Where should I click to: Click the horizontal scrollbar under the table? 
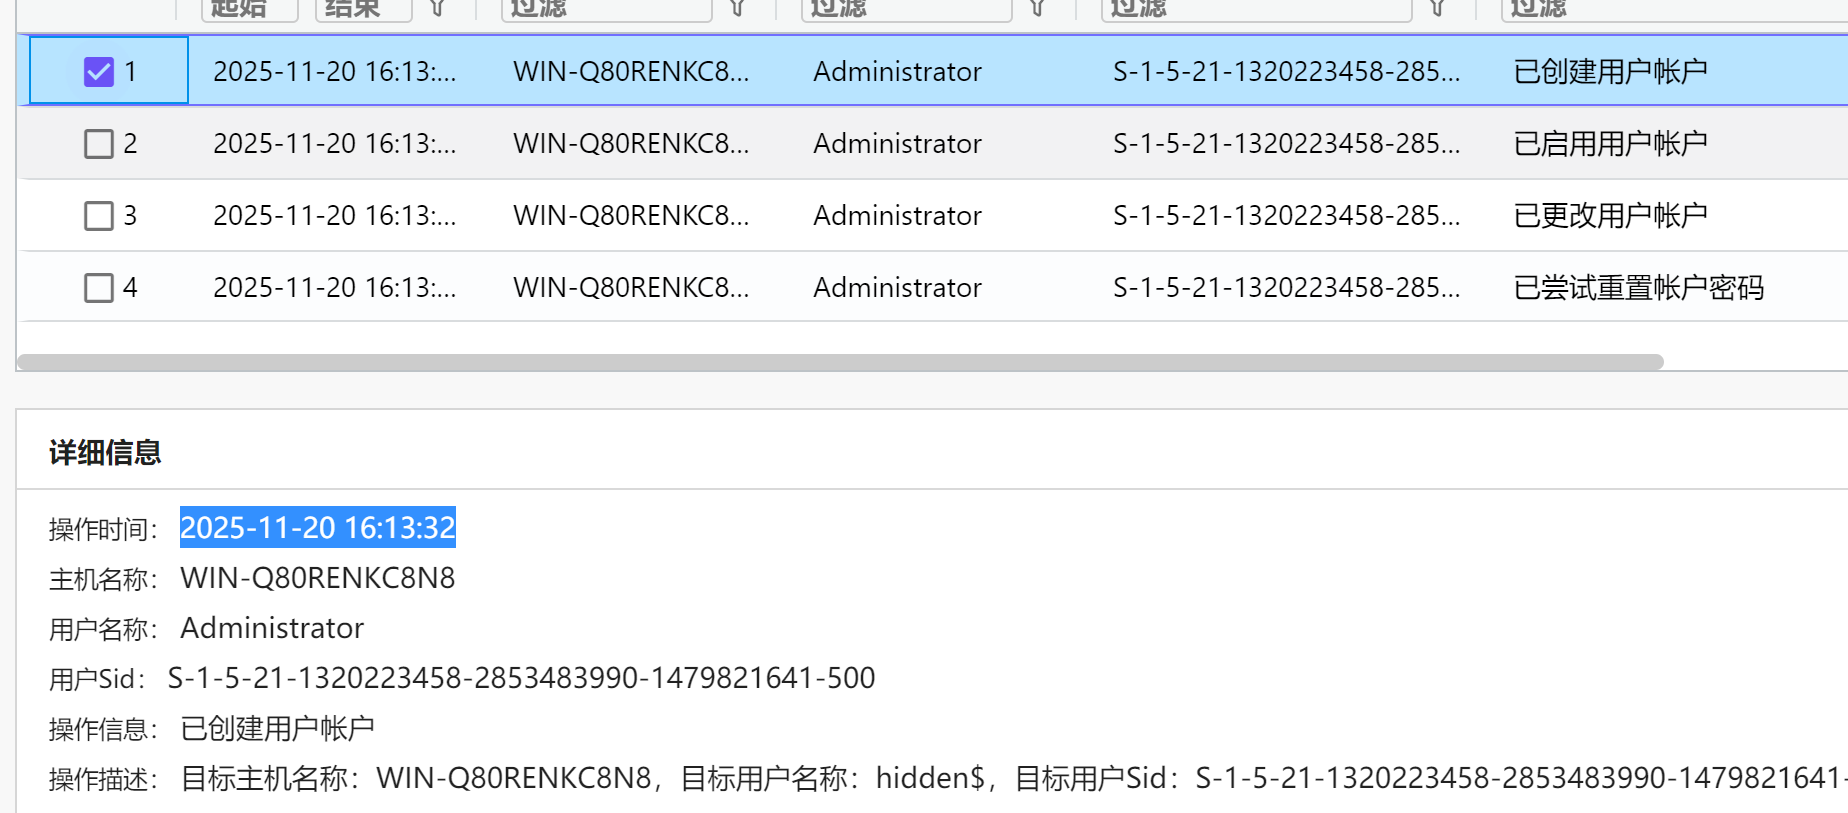[840, 362]
